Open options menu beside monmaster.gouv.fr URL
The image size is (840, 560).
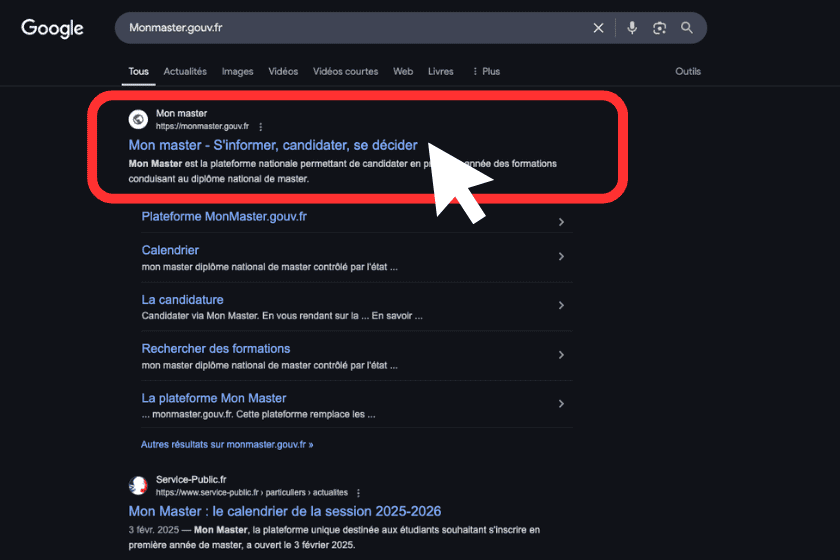[261, 127]
